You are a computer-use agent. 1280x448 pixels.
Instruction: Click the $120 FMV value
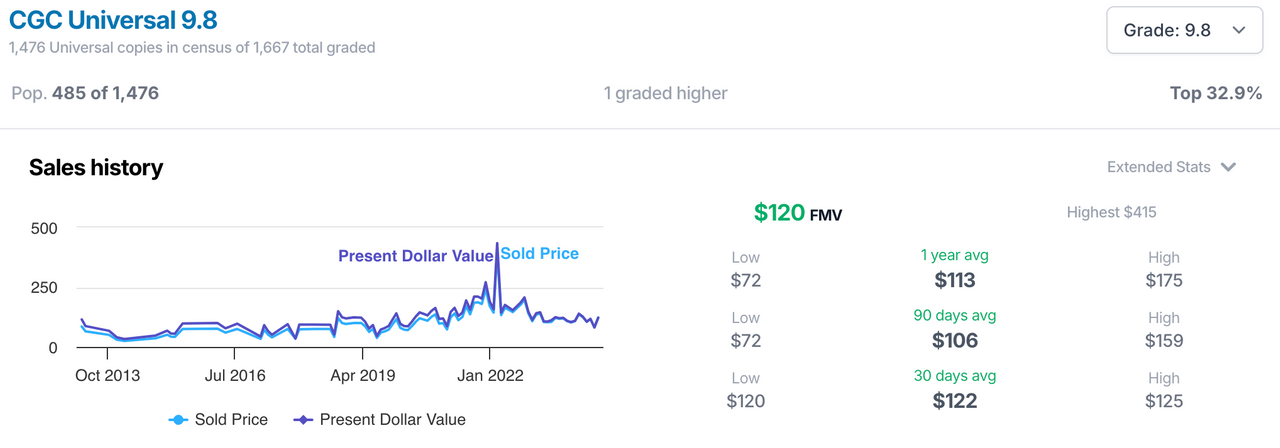pos(798,212)
